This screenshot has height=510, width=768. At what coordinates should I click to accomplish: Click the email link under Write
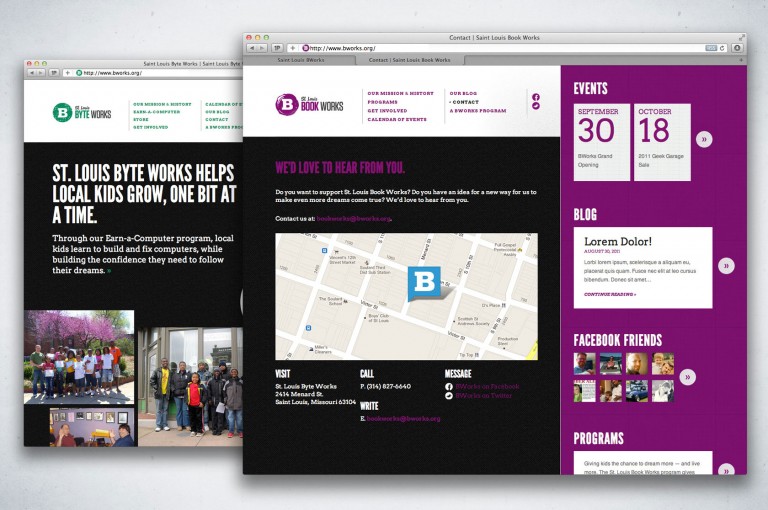[404, 419]
